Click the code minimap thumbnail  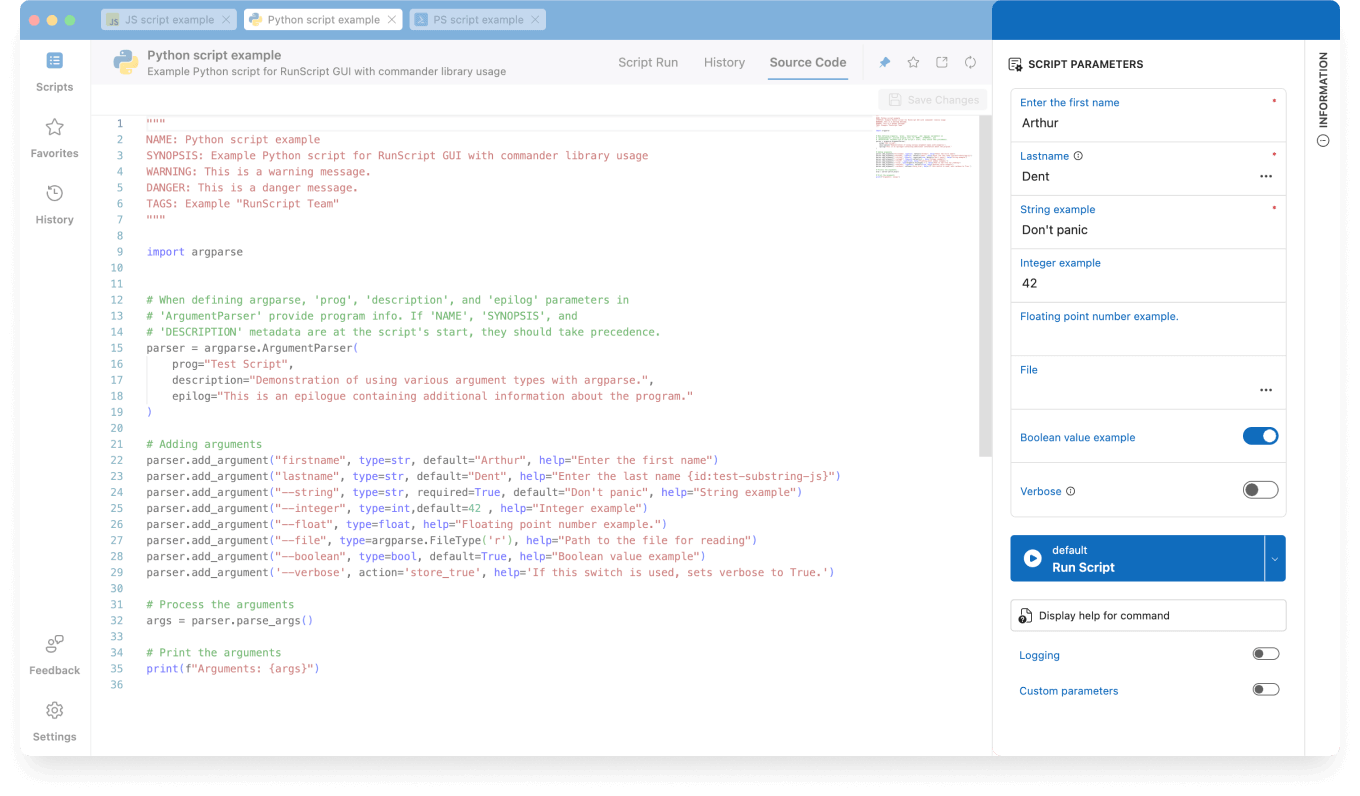coord(924,148)
